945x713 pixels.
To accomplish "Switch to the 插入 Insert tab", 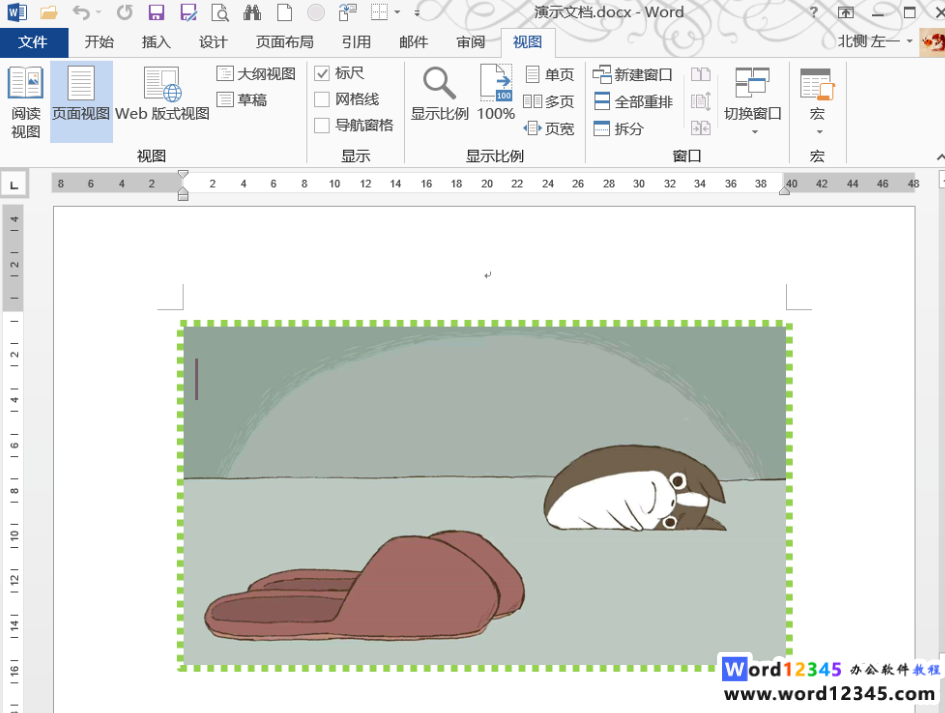I will pos(156,42).
